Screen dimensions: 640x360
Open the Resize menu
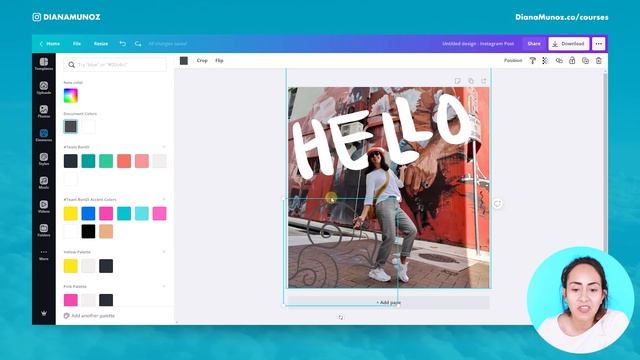(x=101, y=44)
